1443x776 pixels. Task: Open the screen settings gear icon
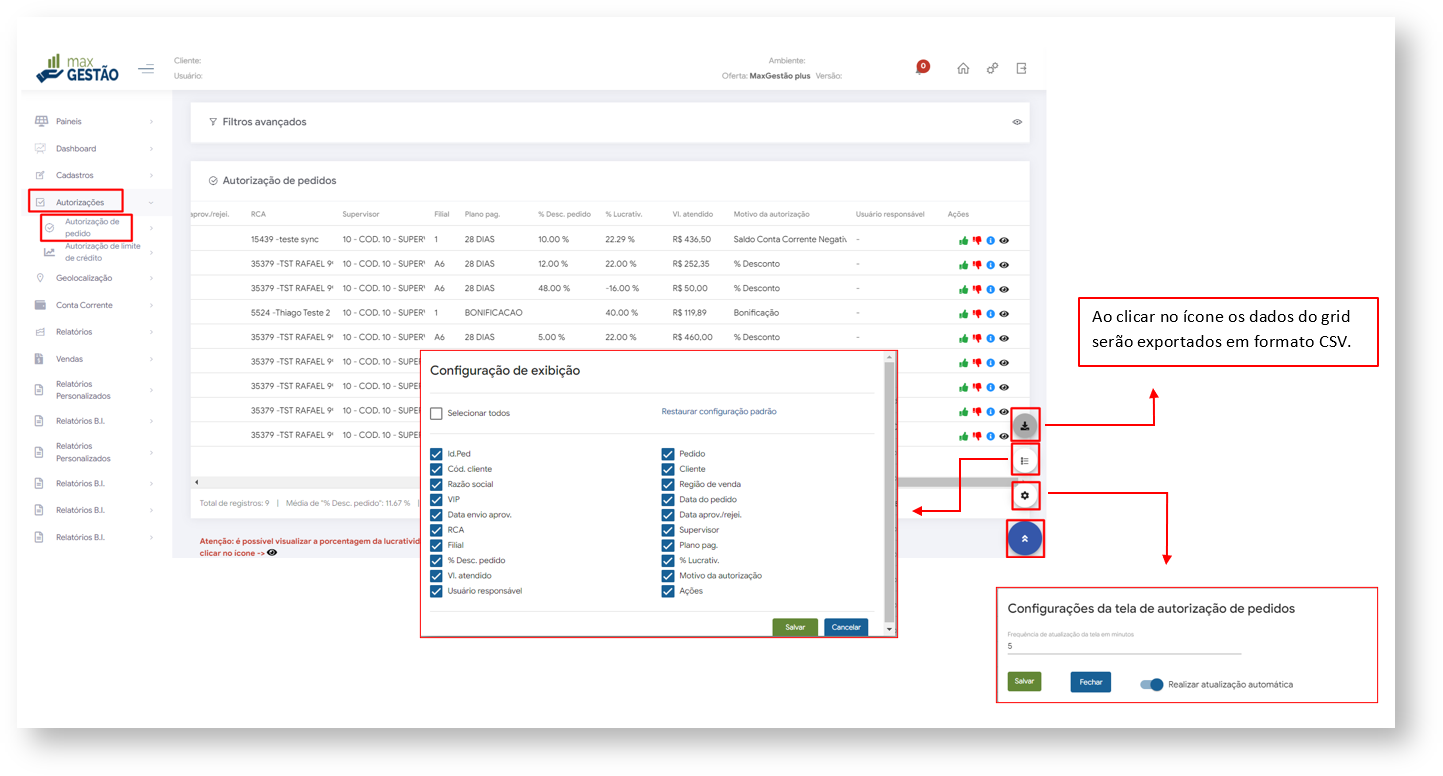pyautogui.click(x=1025, y=495)
